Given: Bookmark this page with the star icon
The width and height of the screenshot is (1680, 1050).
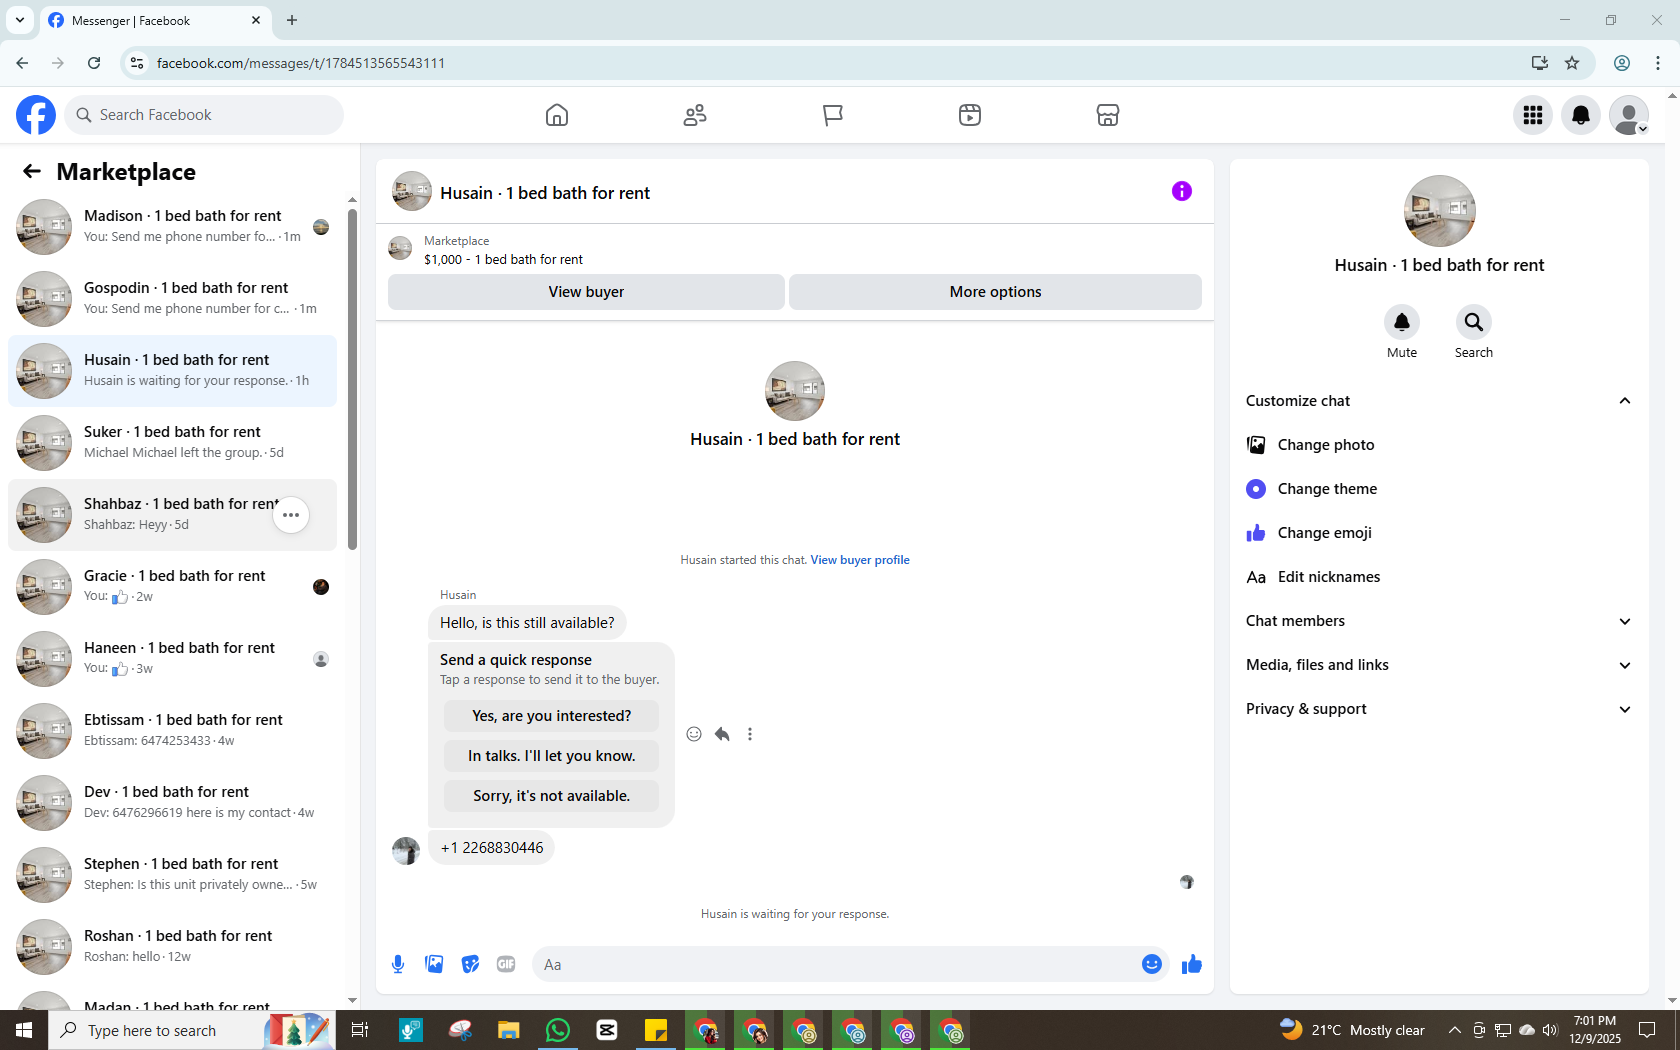Looking at the screenshot, I should 1572,63.
